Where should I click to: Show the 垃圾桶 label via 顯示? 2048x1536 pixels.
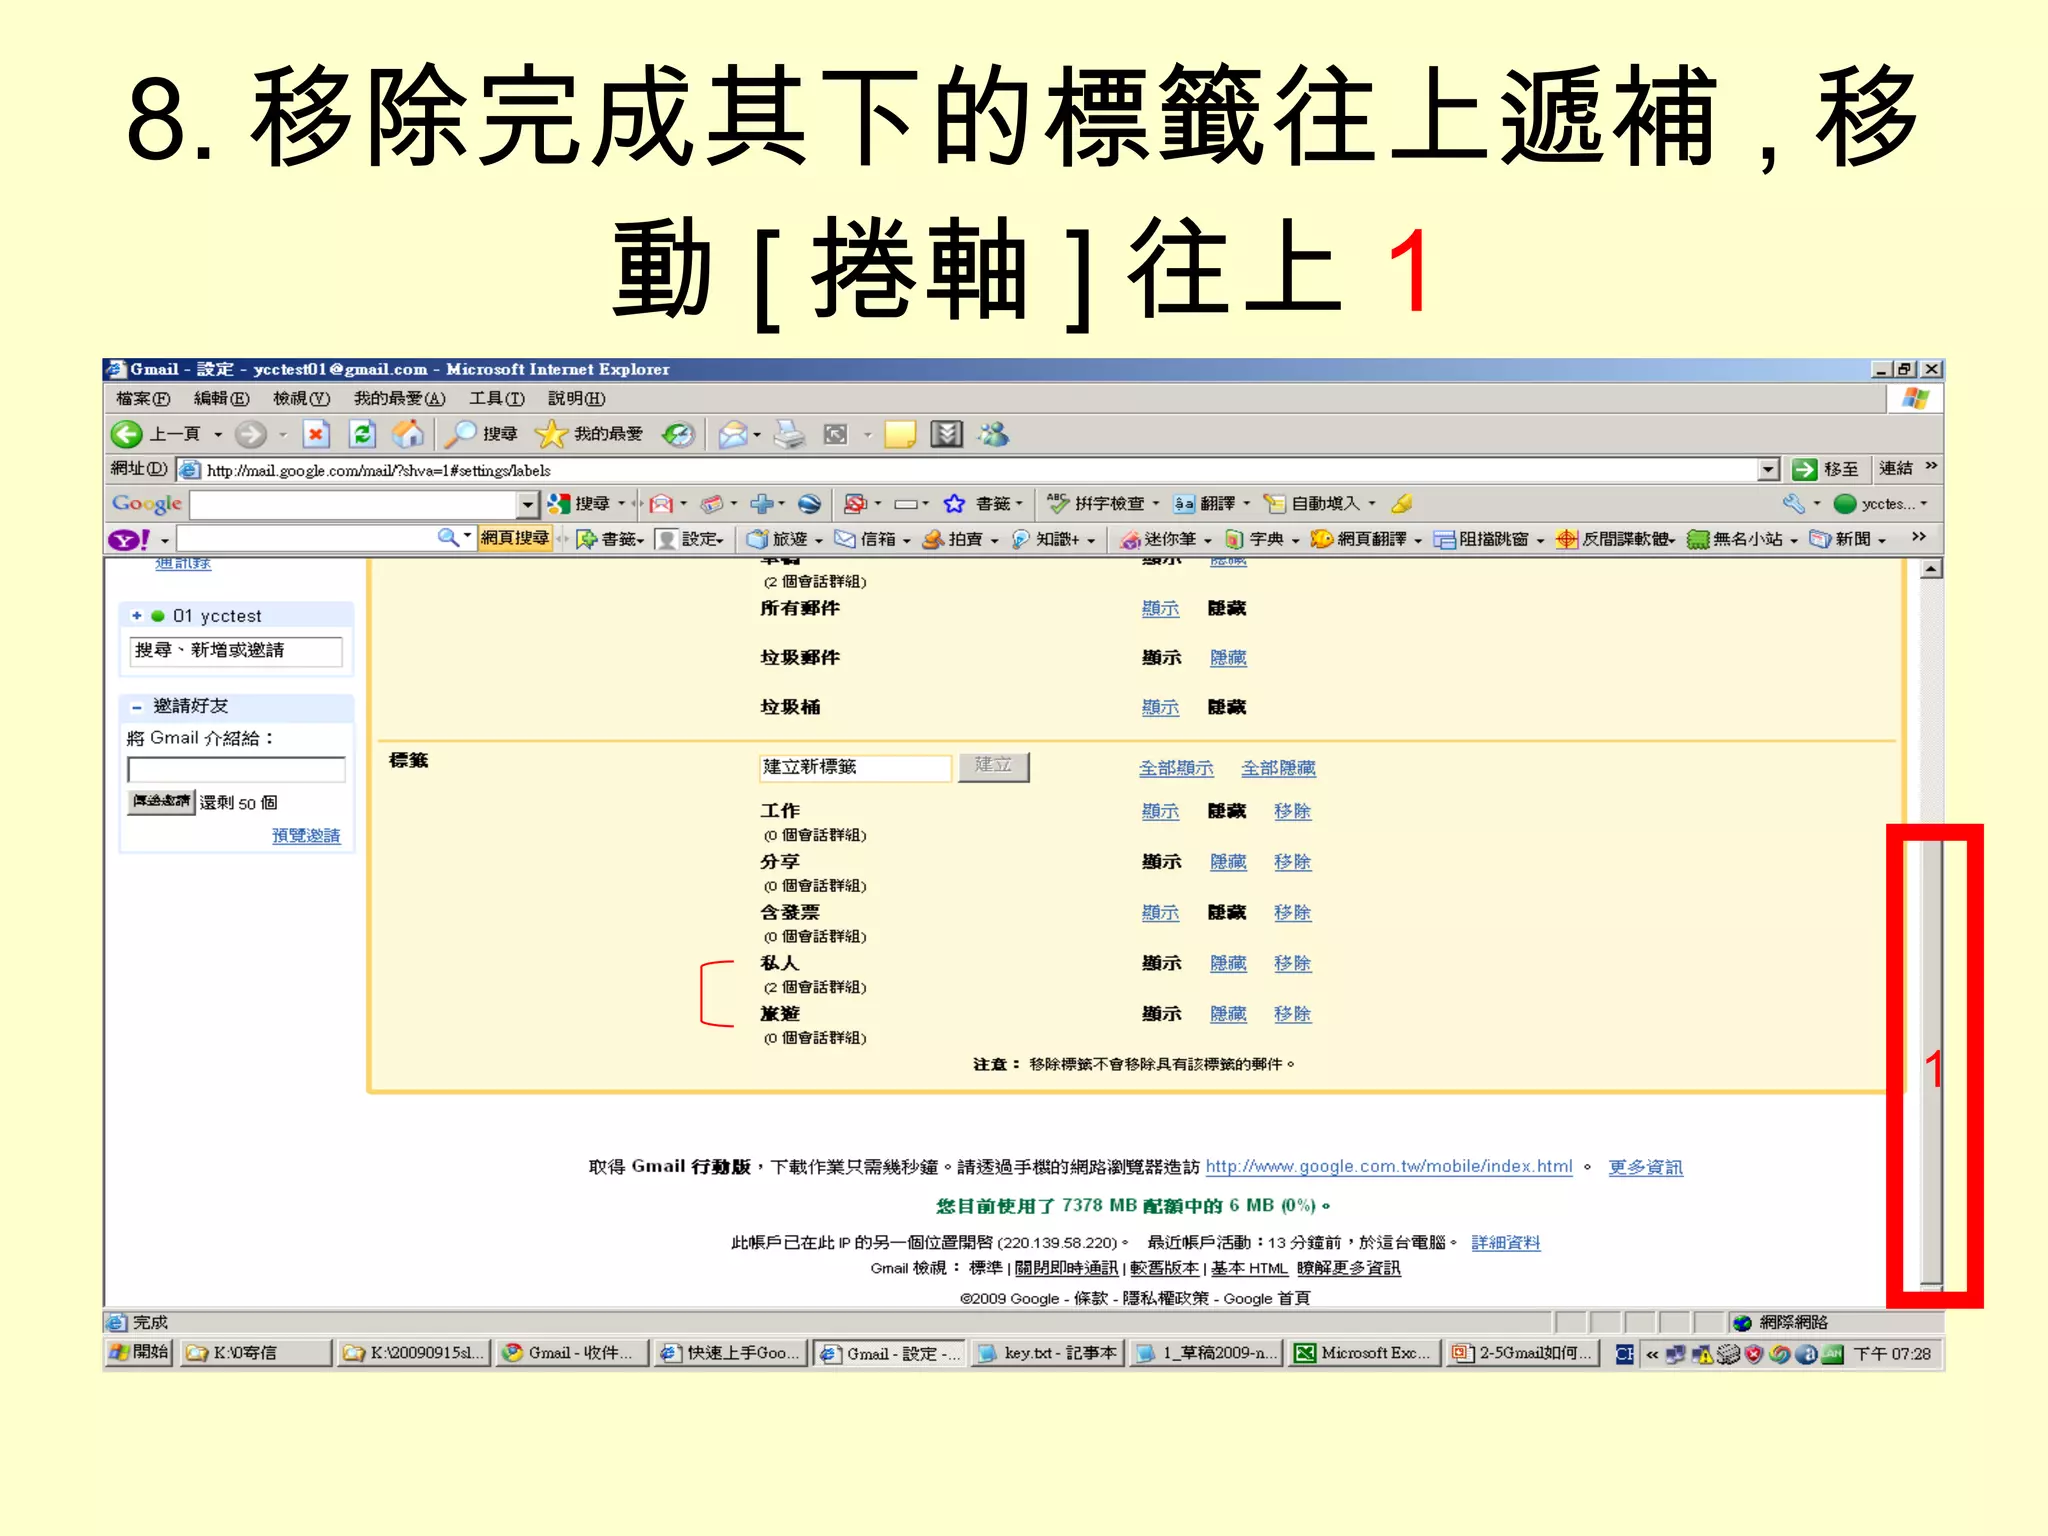(1160, 707)
